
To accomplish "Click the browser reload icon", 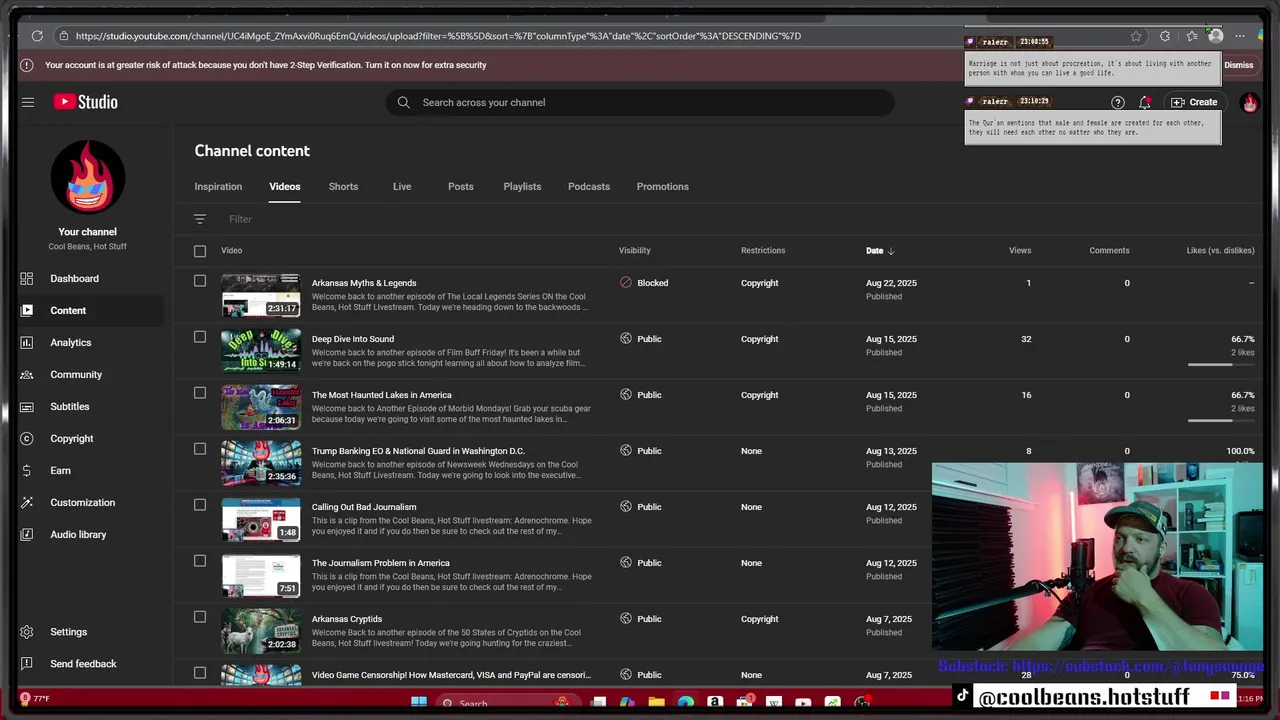I will tap(37, 36).
